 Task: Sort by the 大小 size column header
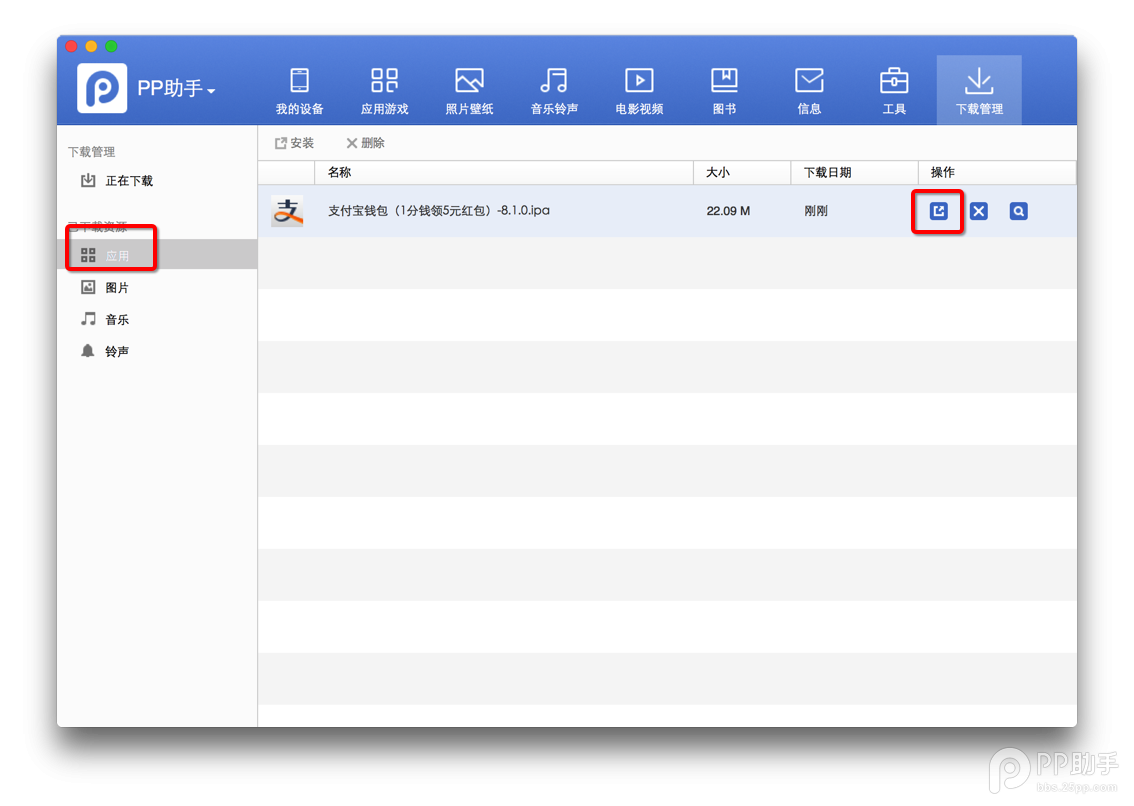[x=742, y=172]
